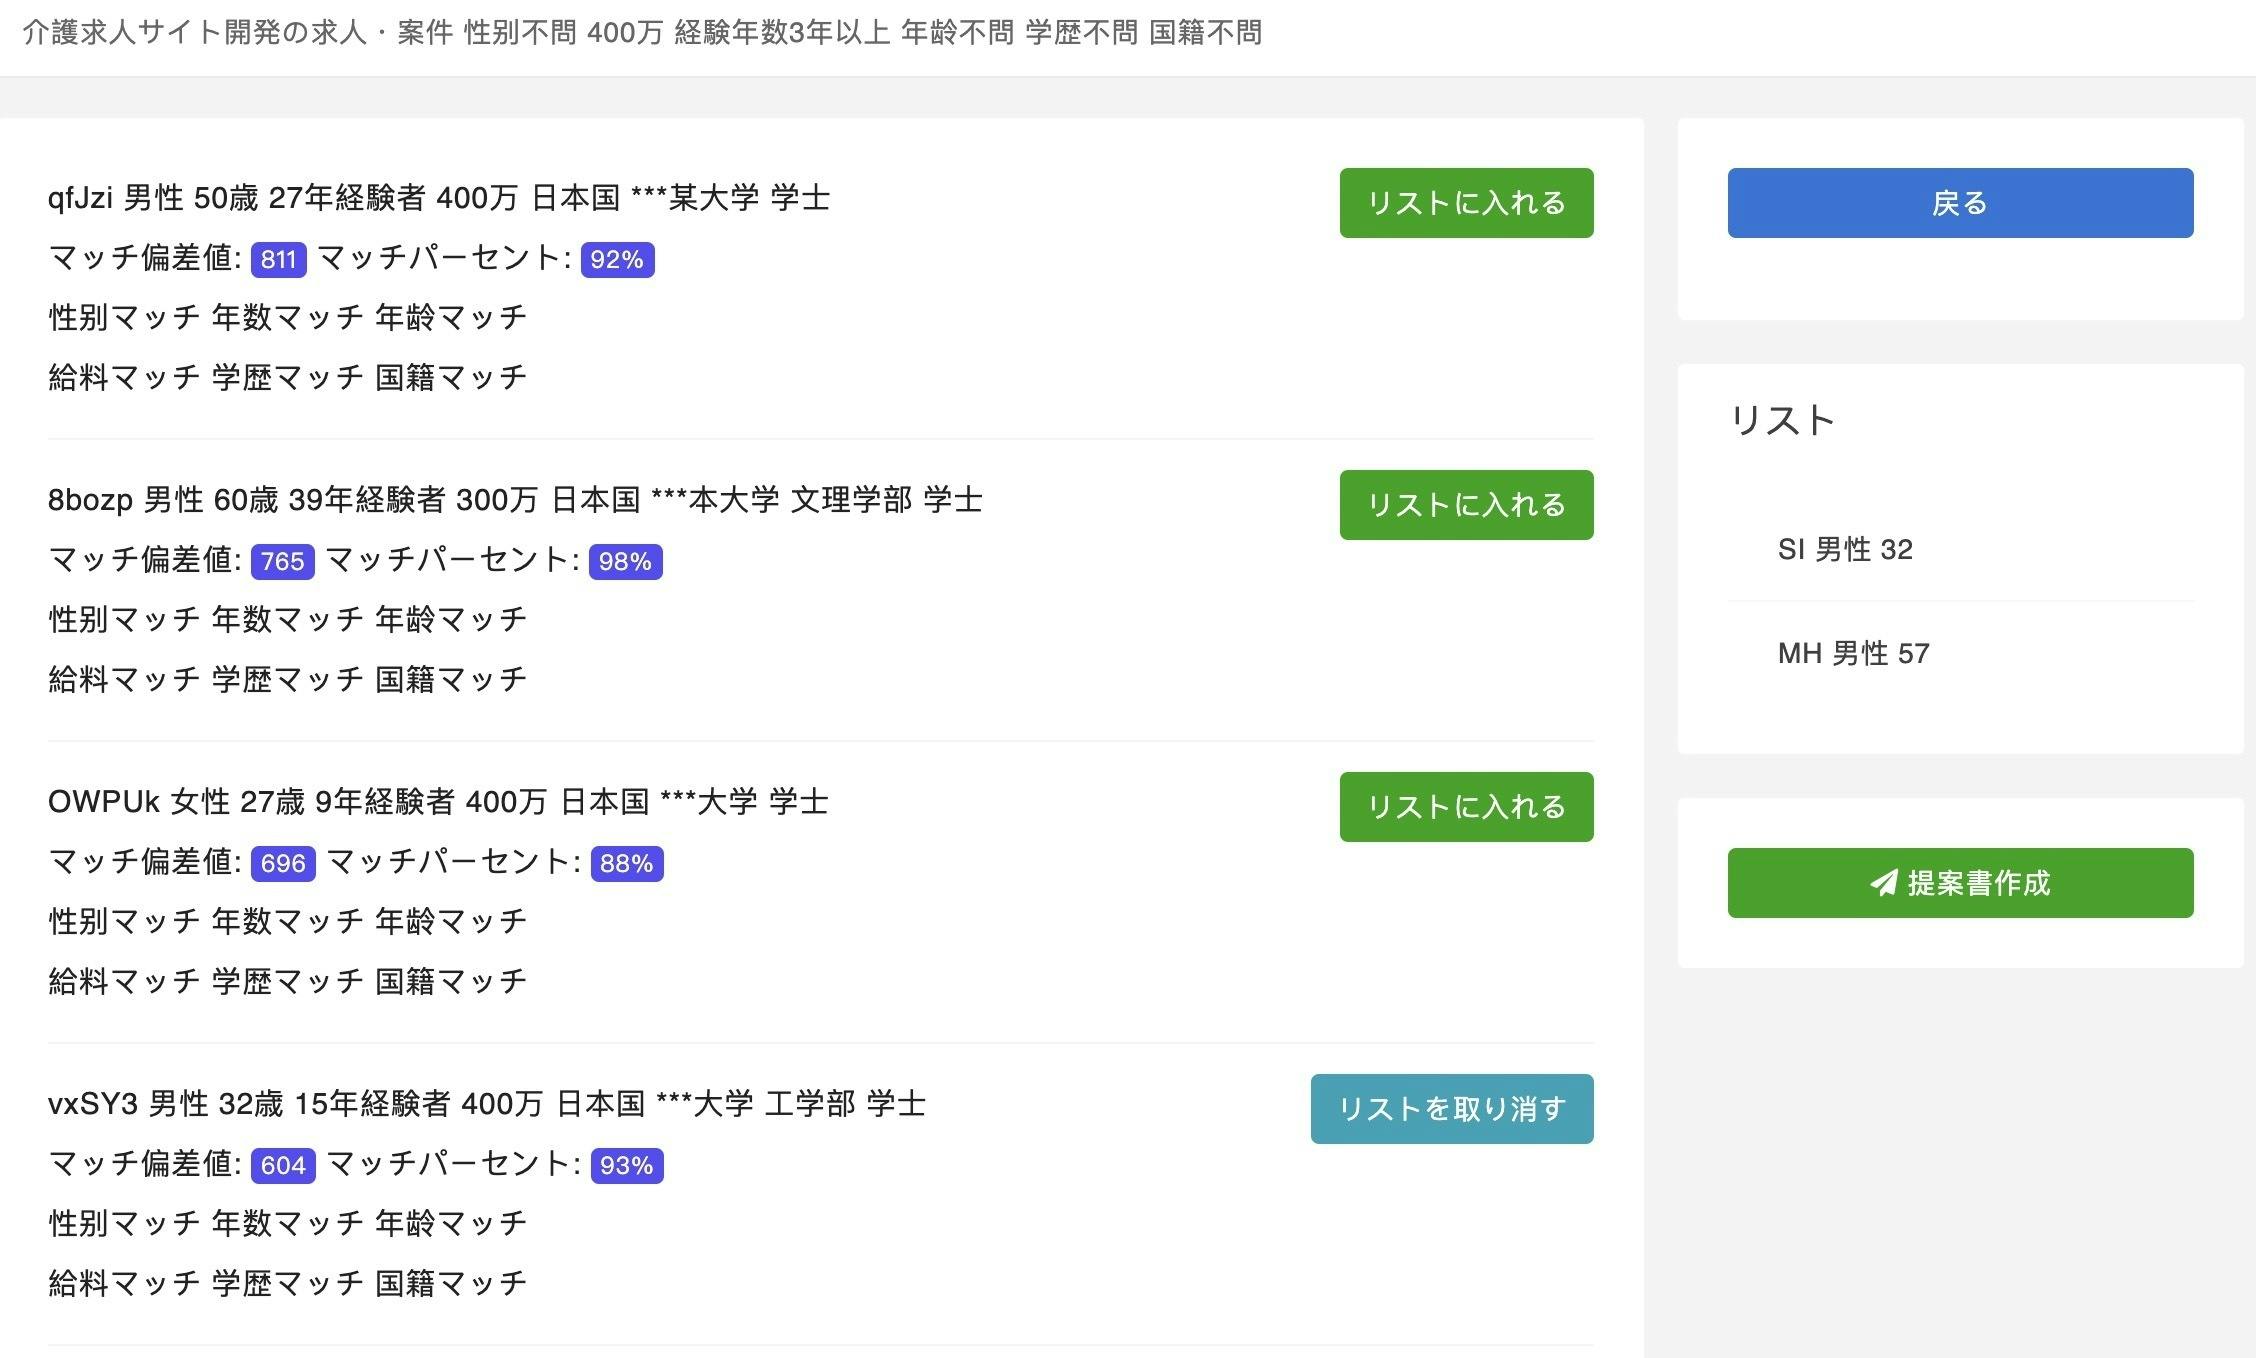Click the 696 match score badge

coord(283,864)
